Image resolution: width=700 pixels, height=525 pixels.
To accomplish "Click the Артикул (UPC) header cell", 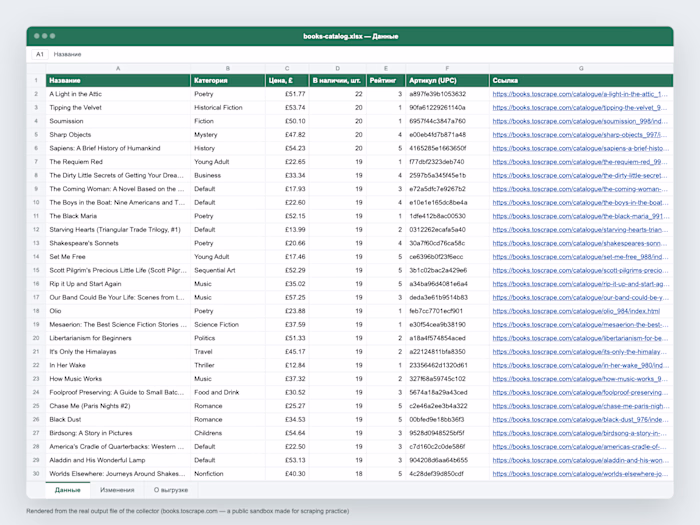I will tap(447, 80).
